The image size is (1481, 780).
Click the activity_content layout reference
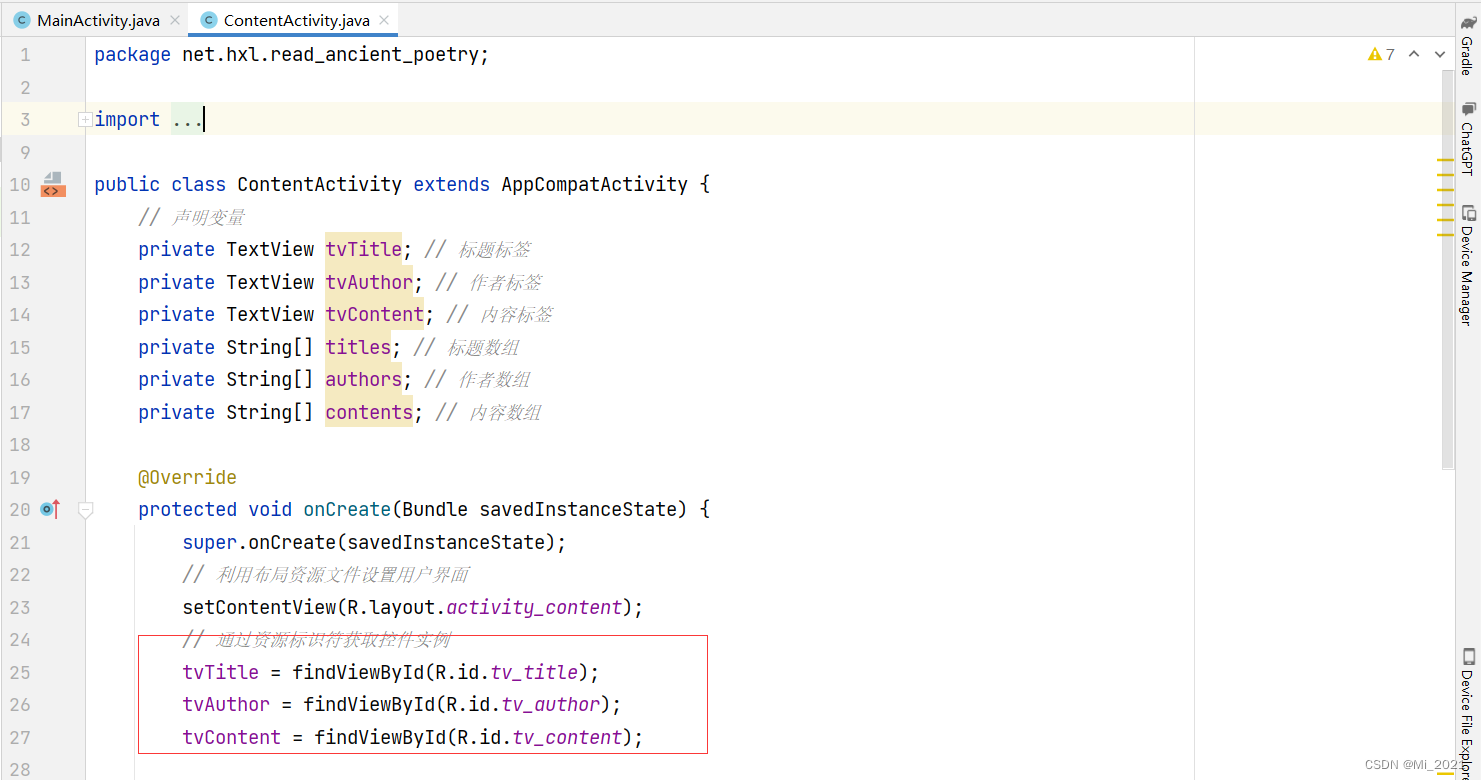tap(534, 607)
